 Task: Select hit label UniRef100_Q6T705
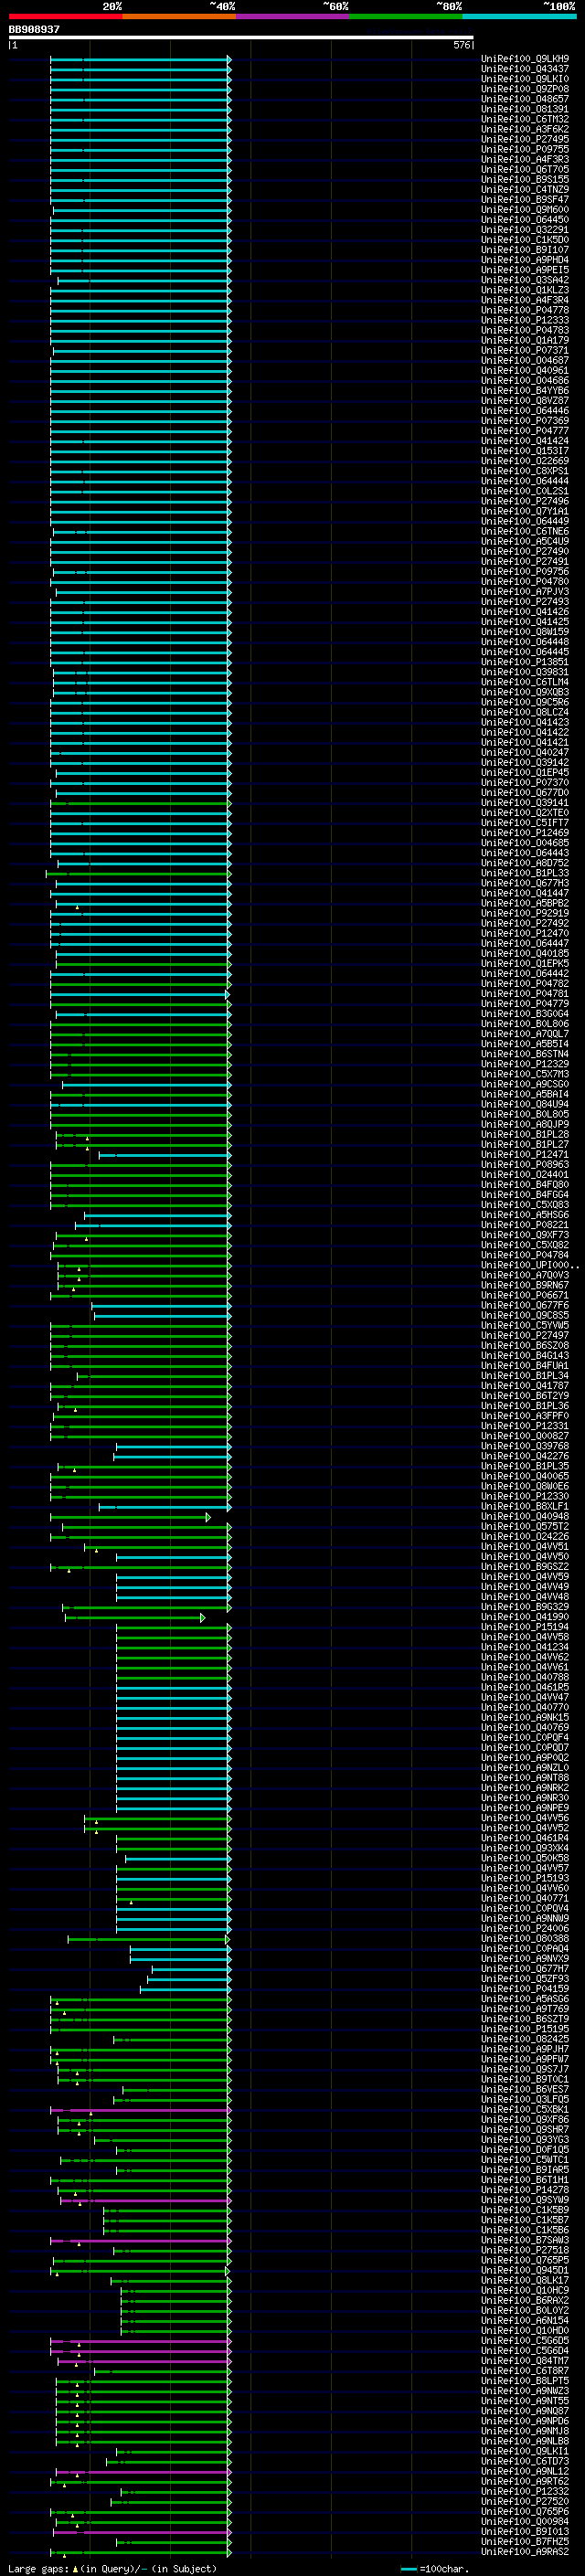pyautogui.click(x=525, y=169)
